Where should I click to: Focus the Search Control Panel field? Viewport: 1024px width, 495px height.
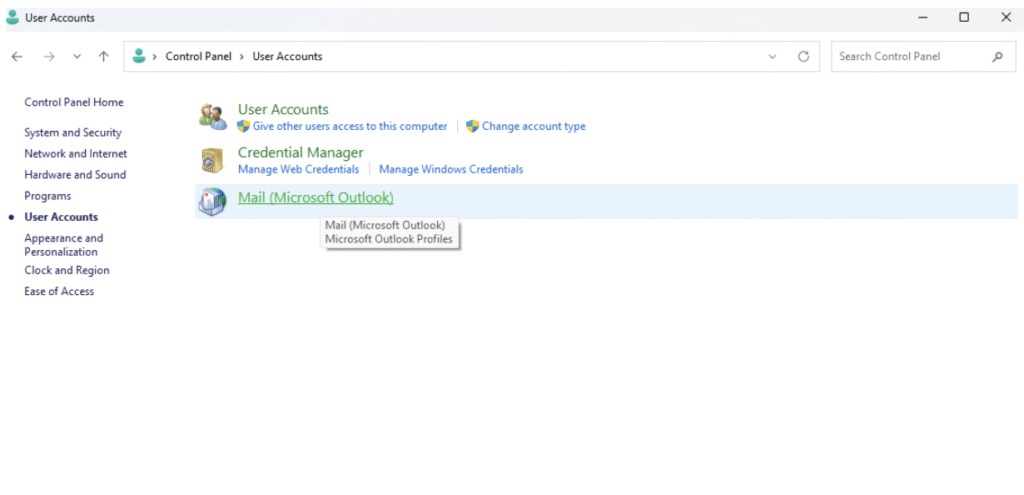(923, 57)
